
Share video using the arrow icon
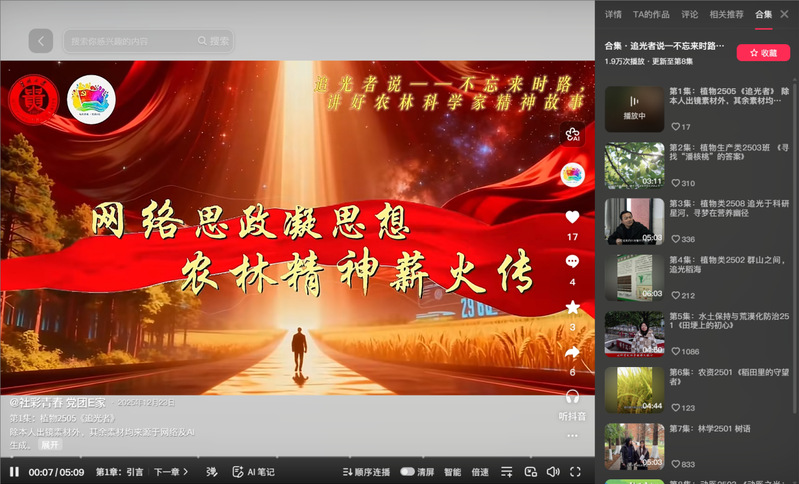572,352
